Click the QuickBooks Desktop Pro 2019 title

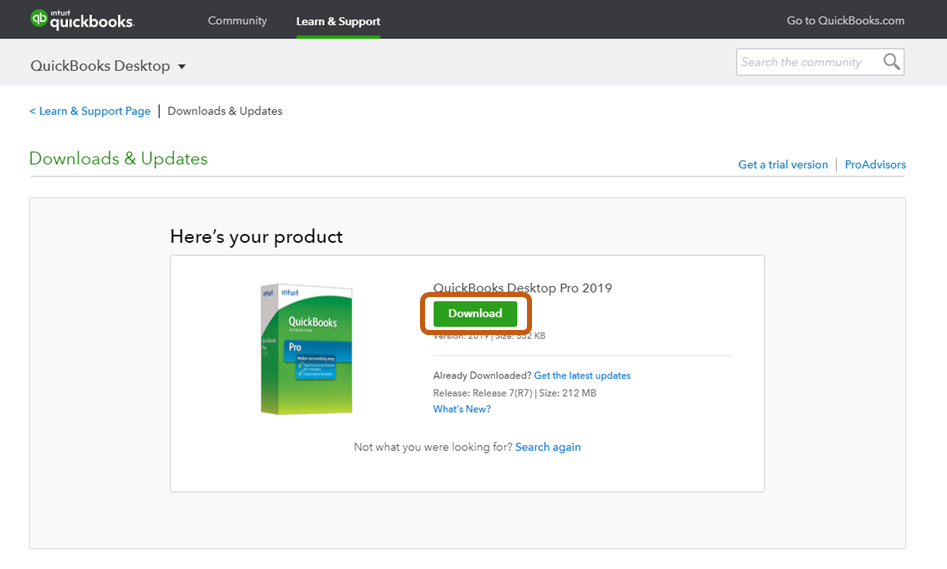click(522, 288)
